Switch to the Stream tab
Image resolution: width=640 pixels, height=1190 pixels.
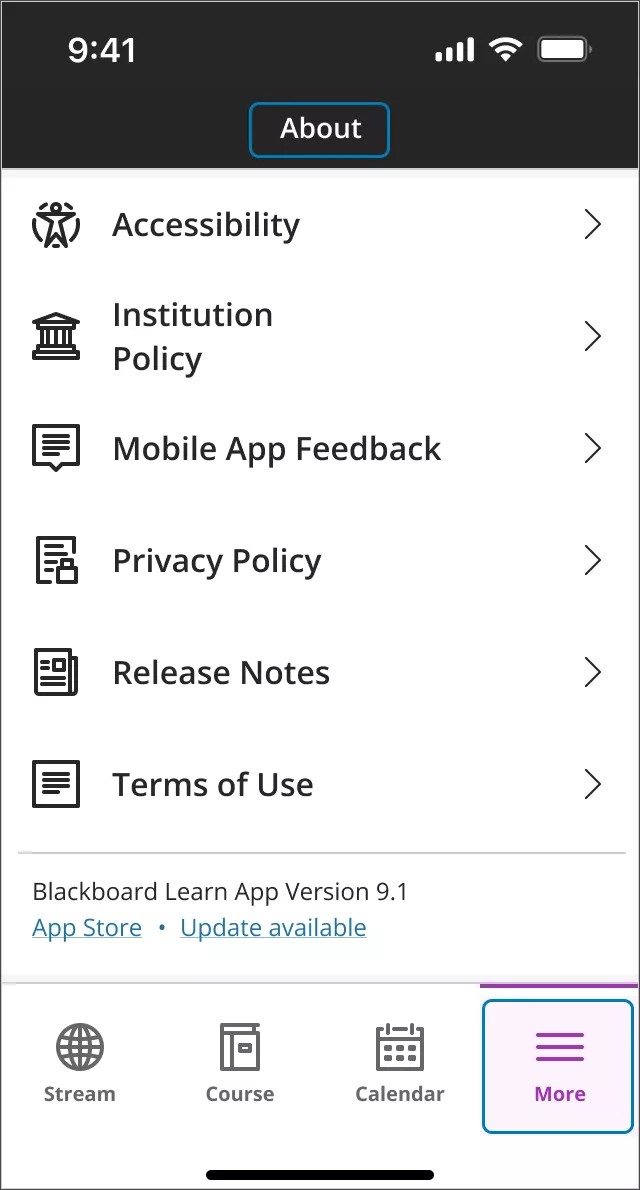79,1065
